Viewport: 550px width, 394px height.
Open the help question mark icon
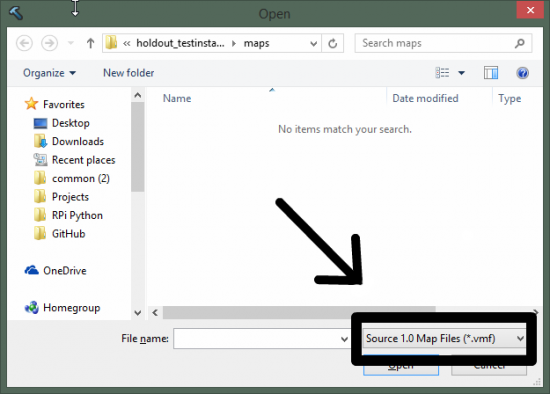click(522, 73)
